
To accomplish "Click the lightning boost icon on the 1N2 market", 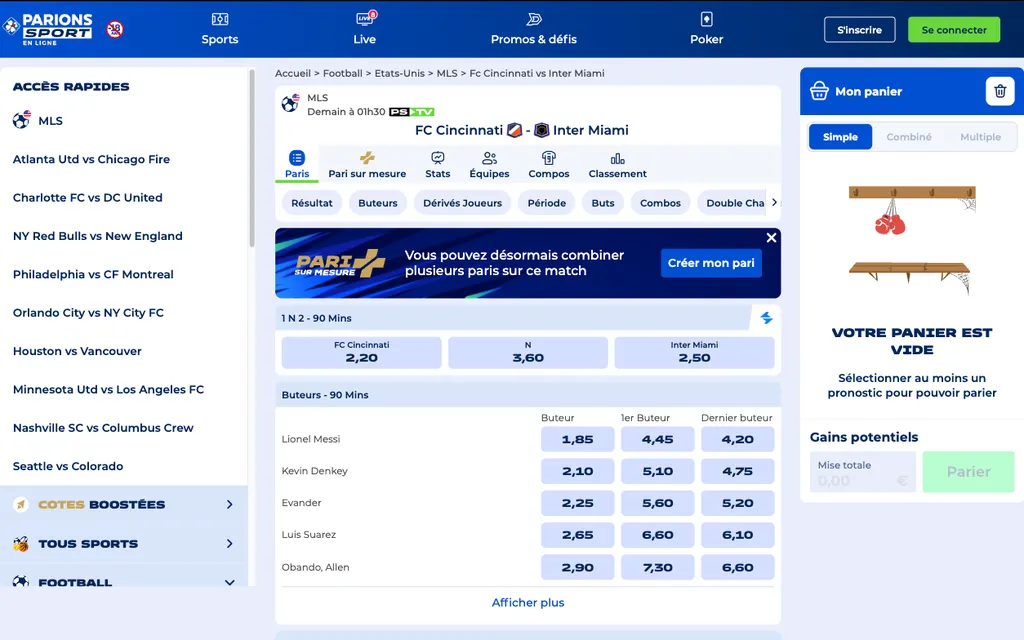I will pyautogui.click(x=766, y=317).
